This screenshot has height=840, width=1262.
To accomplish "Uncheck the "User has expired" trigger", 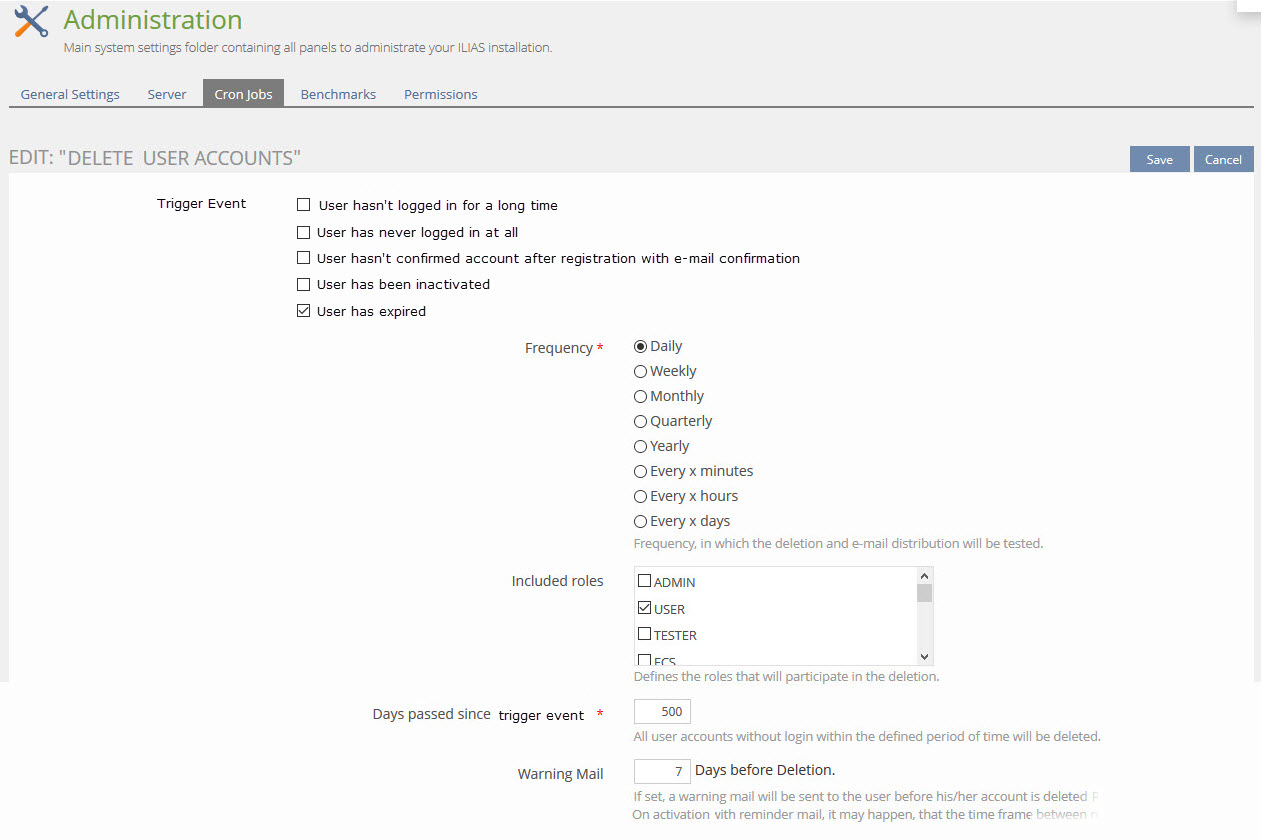I will 304,311.
